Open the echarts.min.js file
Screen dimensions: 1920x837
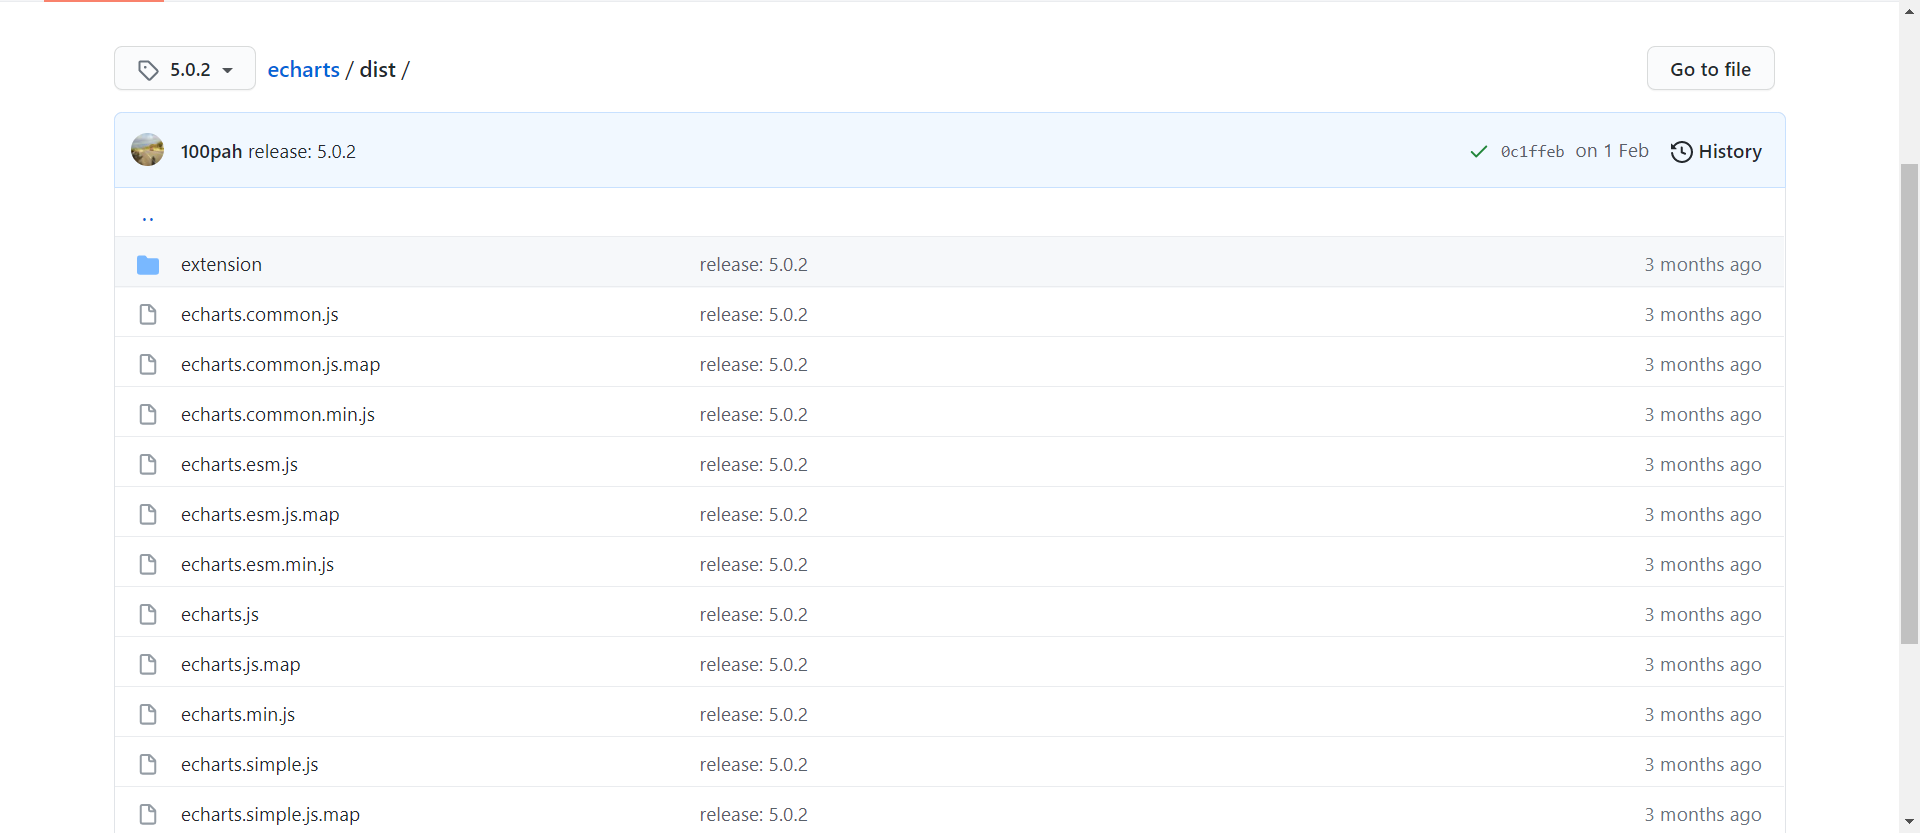pos(238,715)
